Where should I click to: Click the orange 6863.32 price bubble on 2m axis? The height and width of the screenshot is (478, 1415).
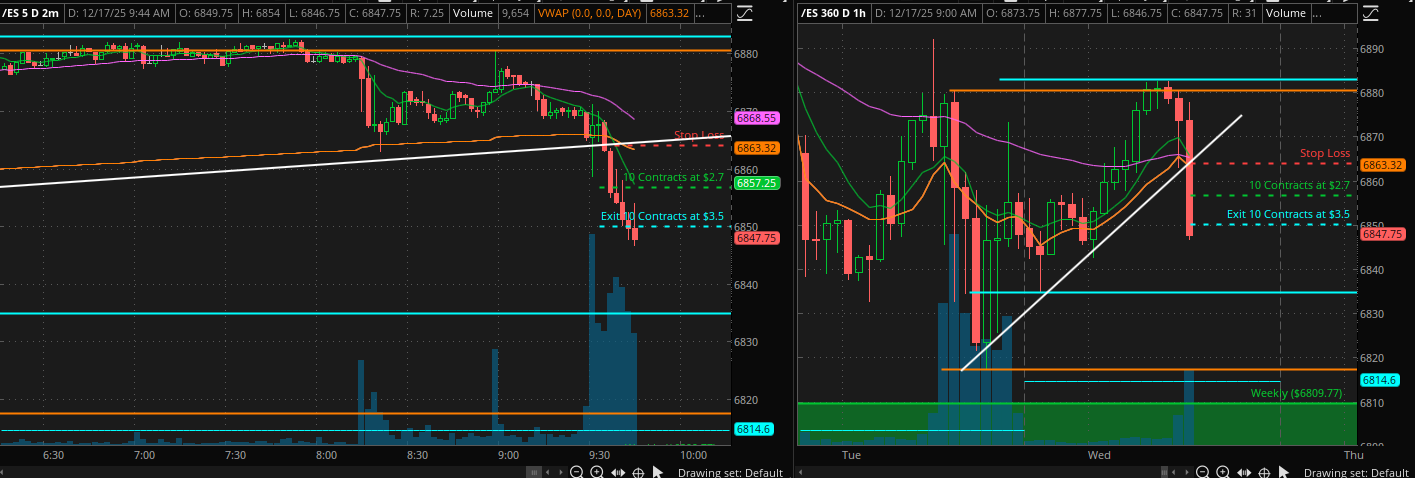pos(756,148)
